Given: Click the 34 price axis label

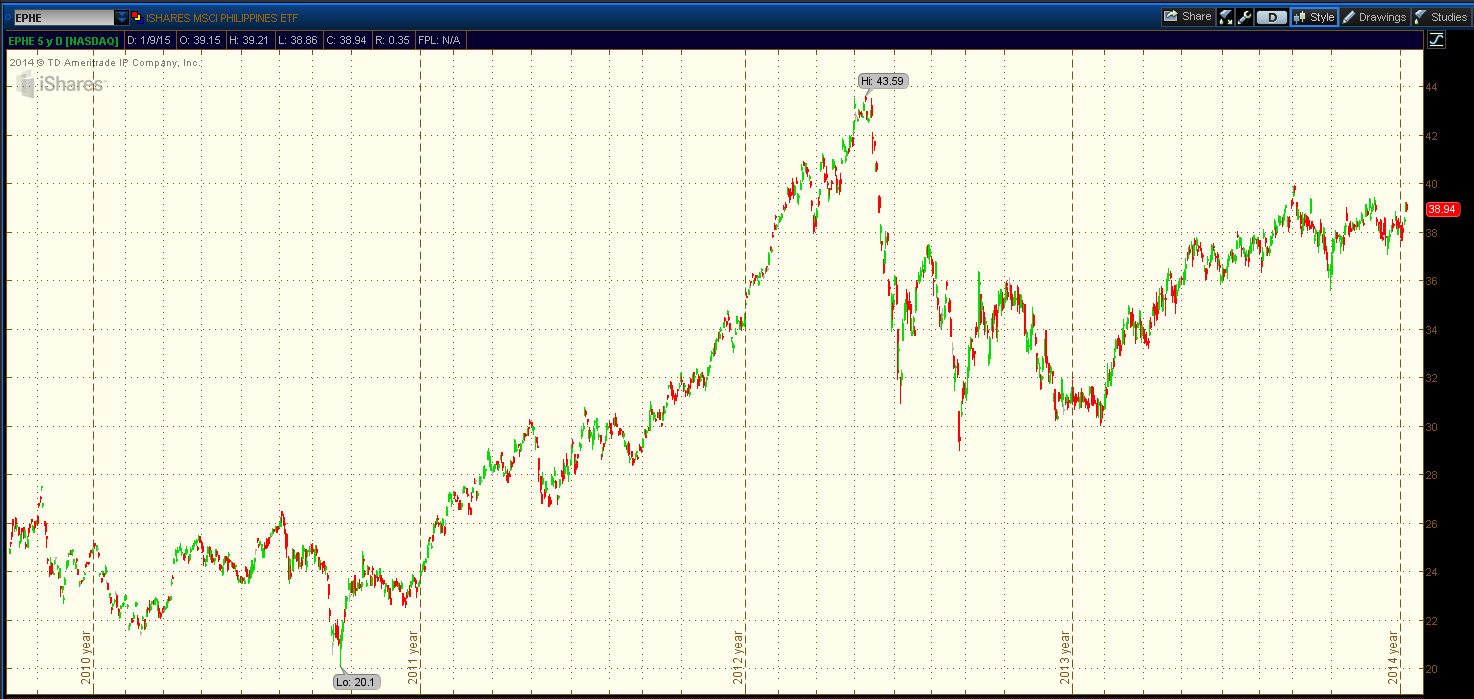Looking at the screenshot, I should point(1432,330).
